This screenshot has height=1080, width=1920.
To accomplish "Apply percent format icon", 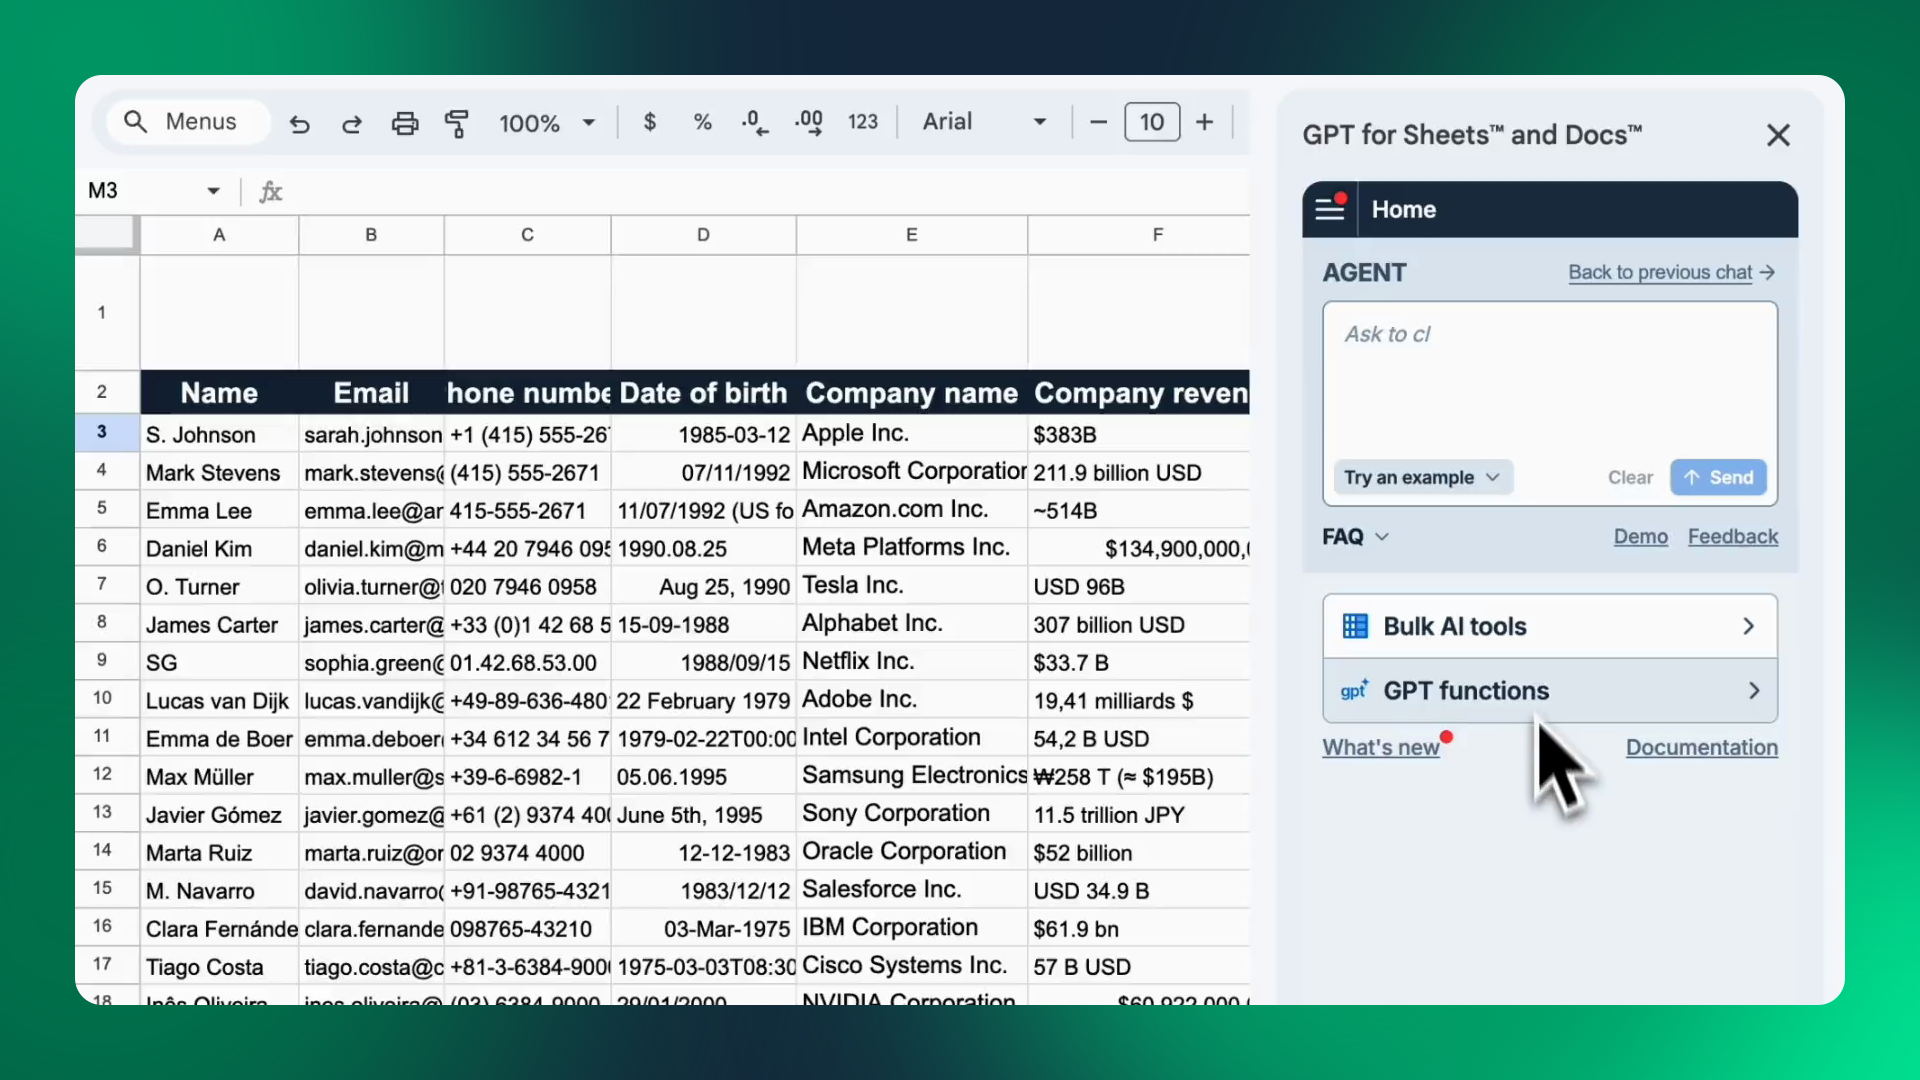I will [x=702, y=122].
